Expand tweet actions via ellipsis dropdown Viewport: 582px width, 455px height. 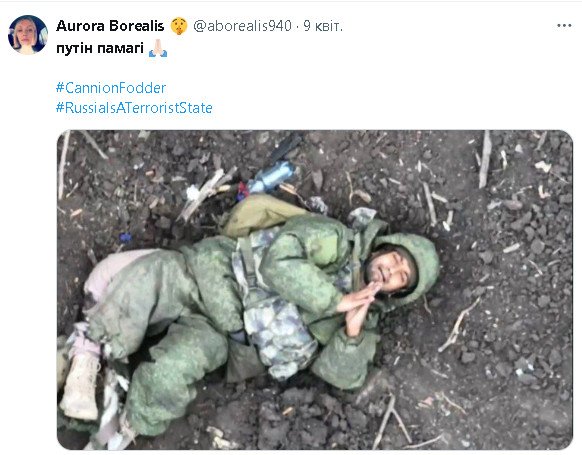point(564,26)
